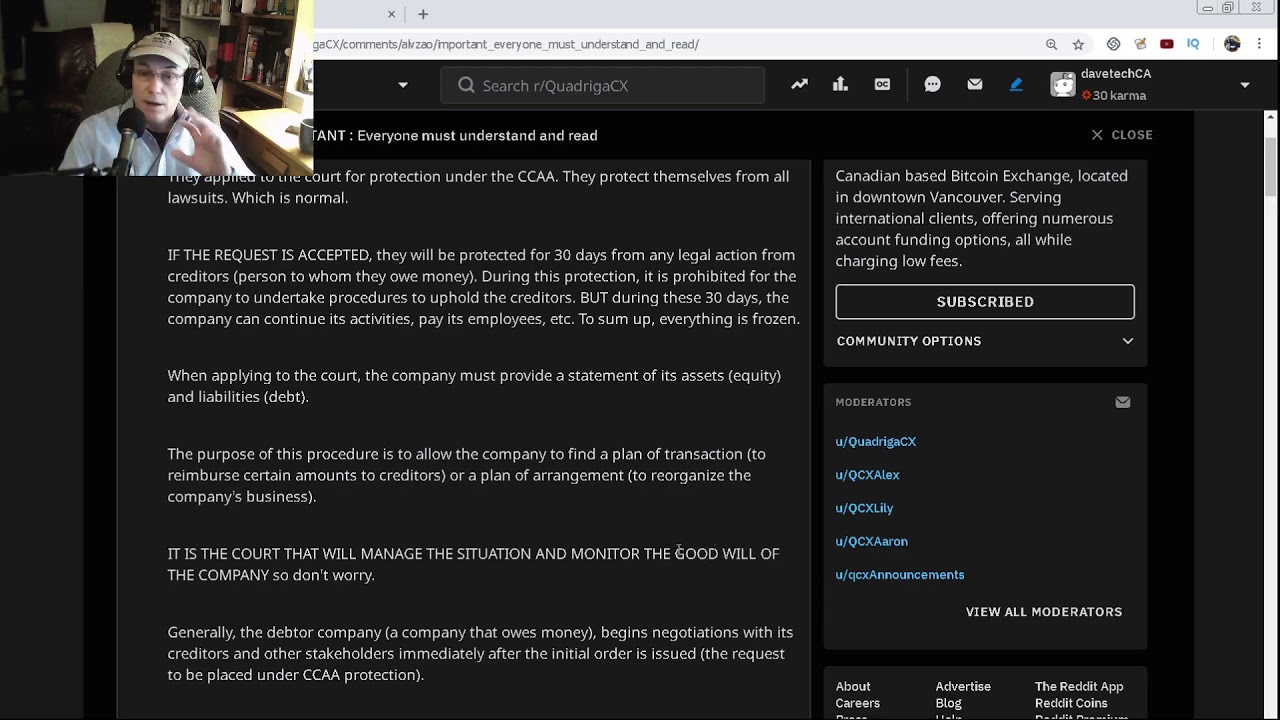Click the Search r/QuadrigaCX field
Image resolution: width=1280 pixels, height=720 pixels.
(x=603, y=85)
